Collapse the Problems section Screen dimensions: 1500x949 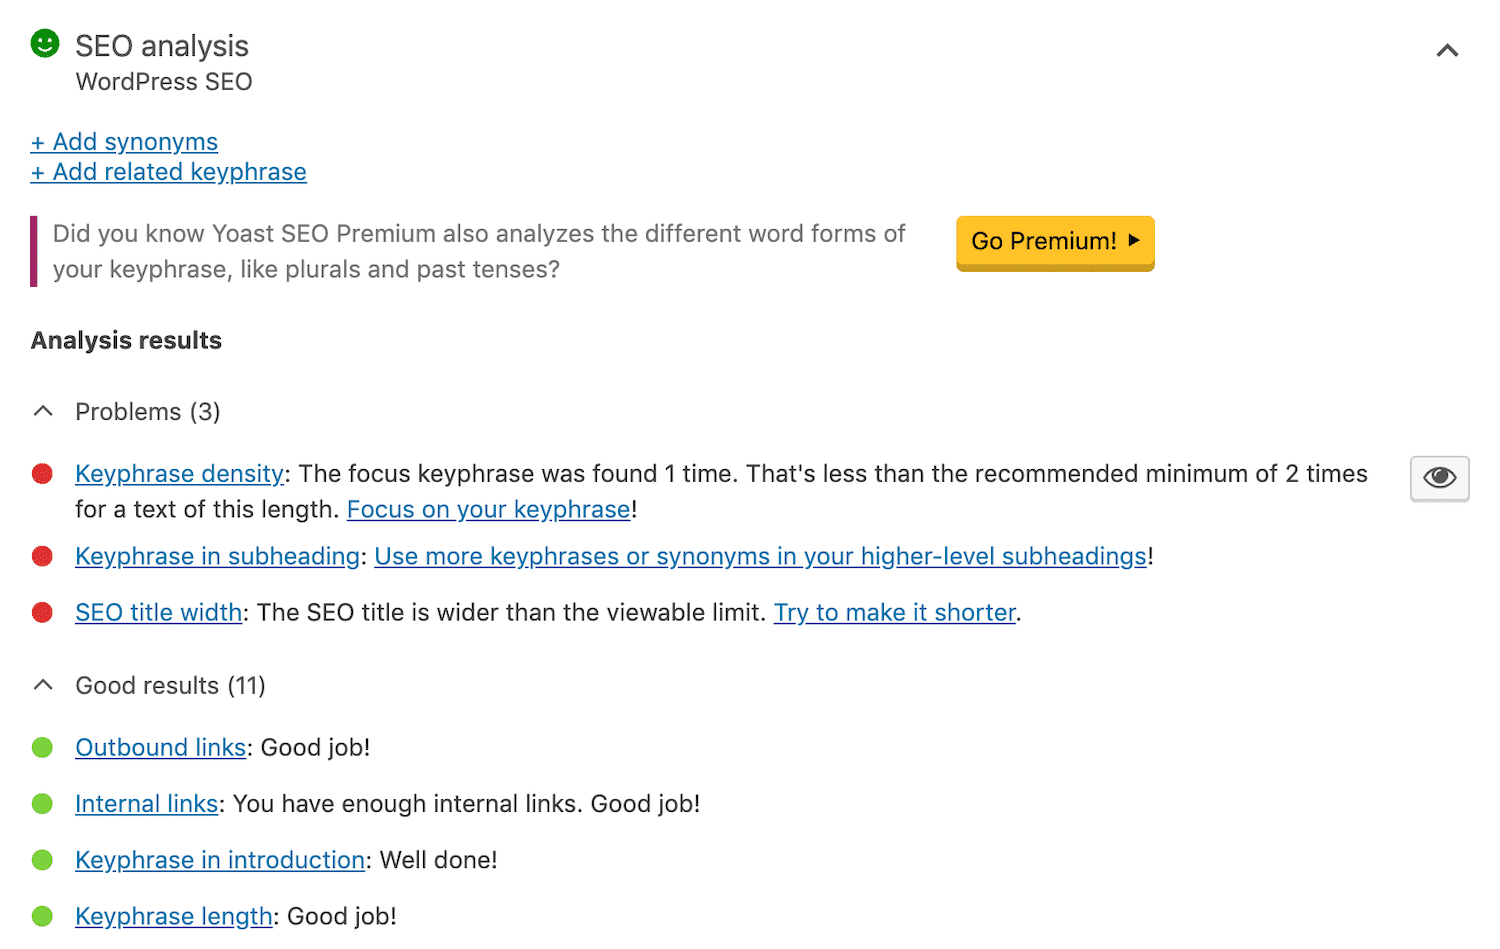43,410
